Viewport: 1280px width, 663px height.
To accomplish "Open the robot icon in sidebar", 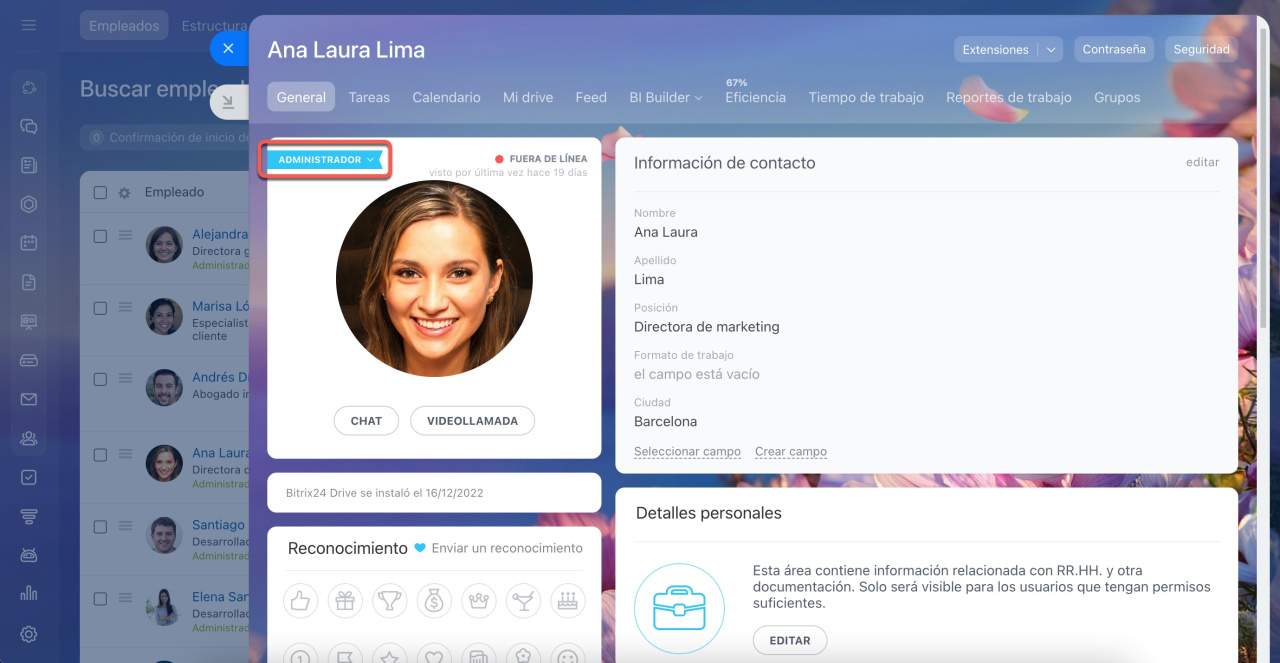I will [28, 555].
